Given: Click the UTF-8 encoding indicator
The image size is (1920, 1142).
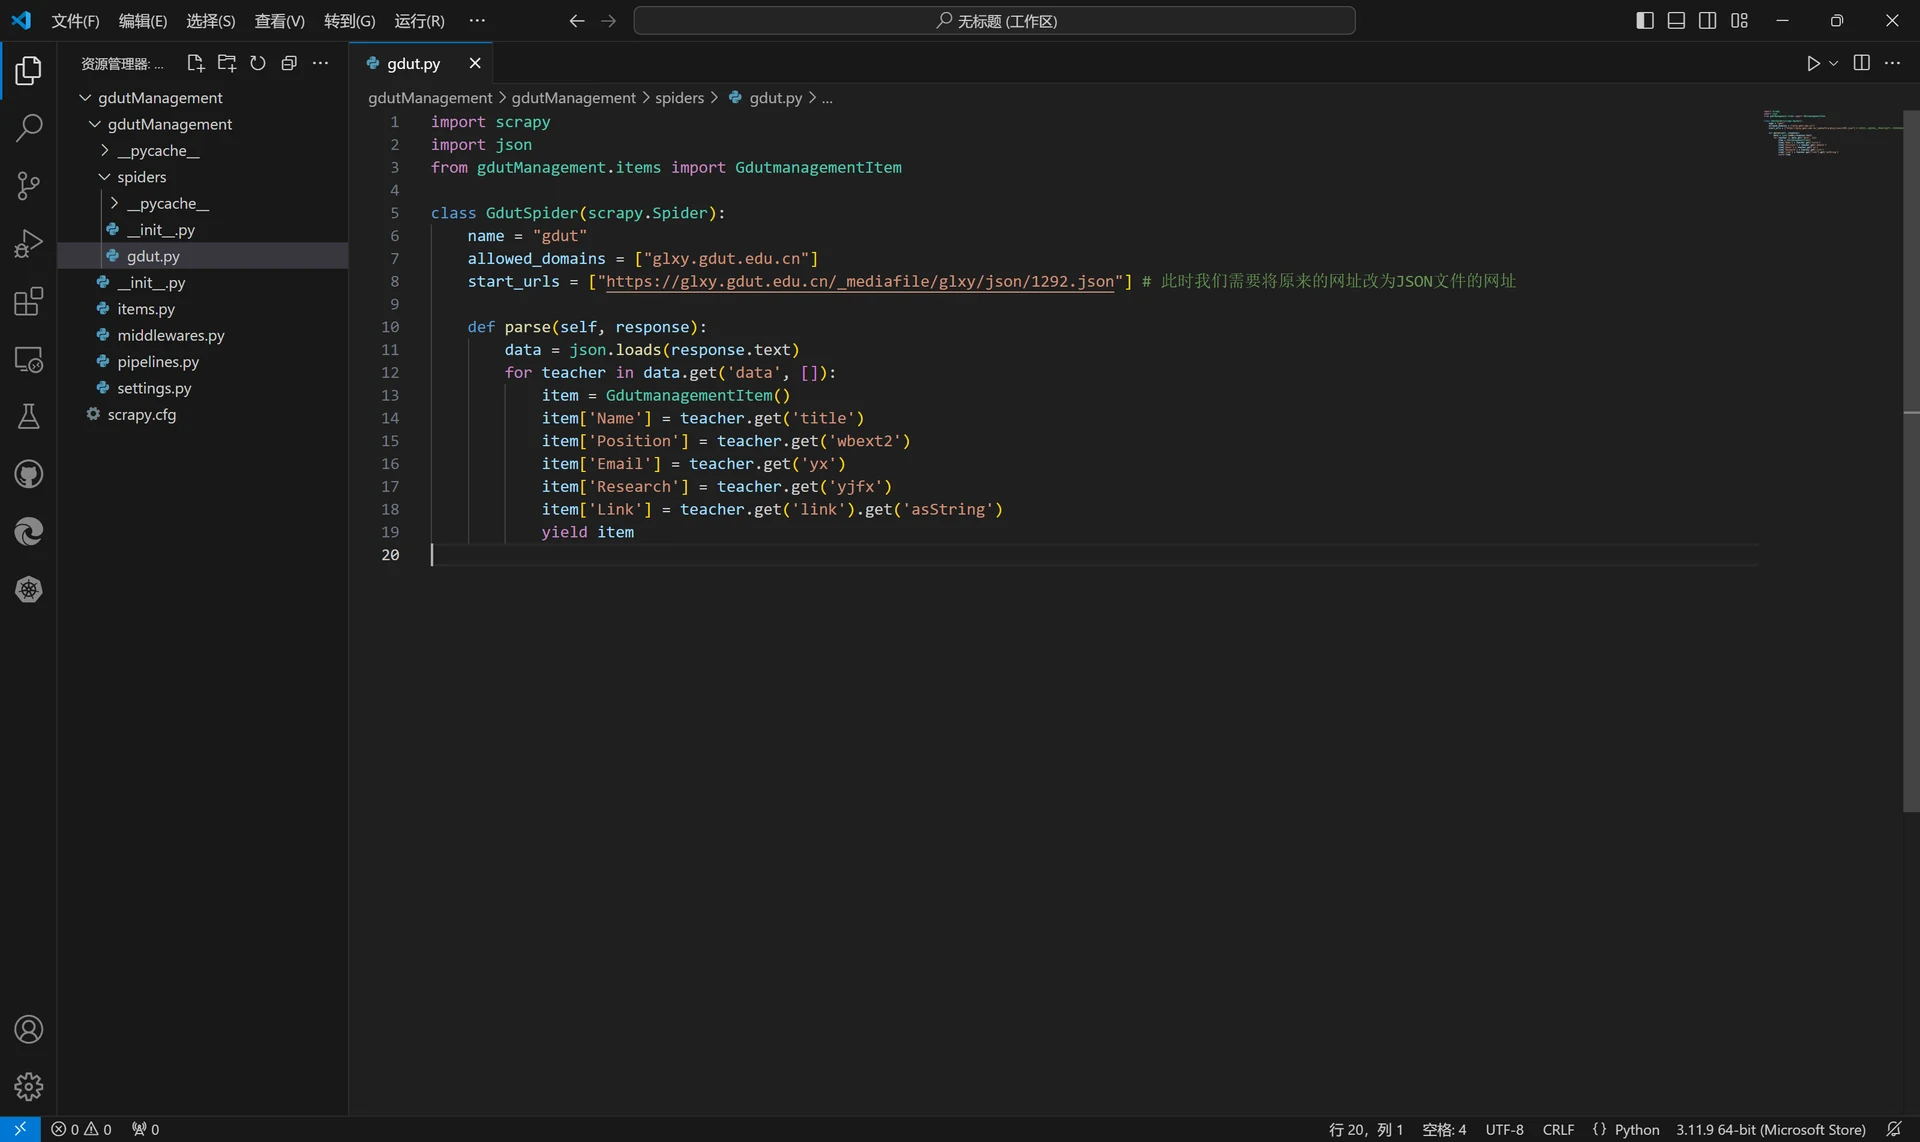Looking at the screenshot, I should click(x=1504, y=1129).
